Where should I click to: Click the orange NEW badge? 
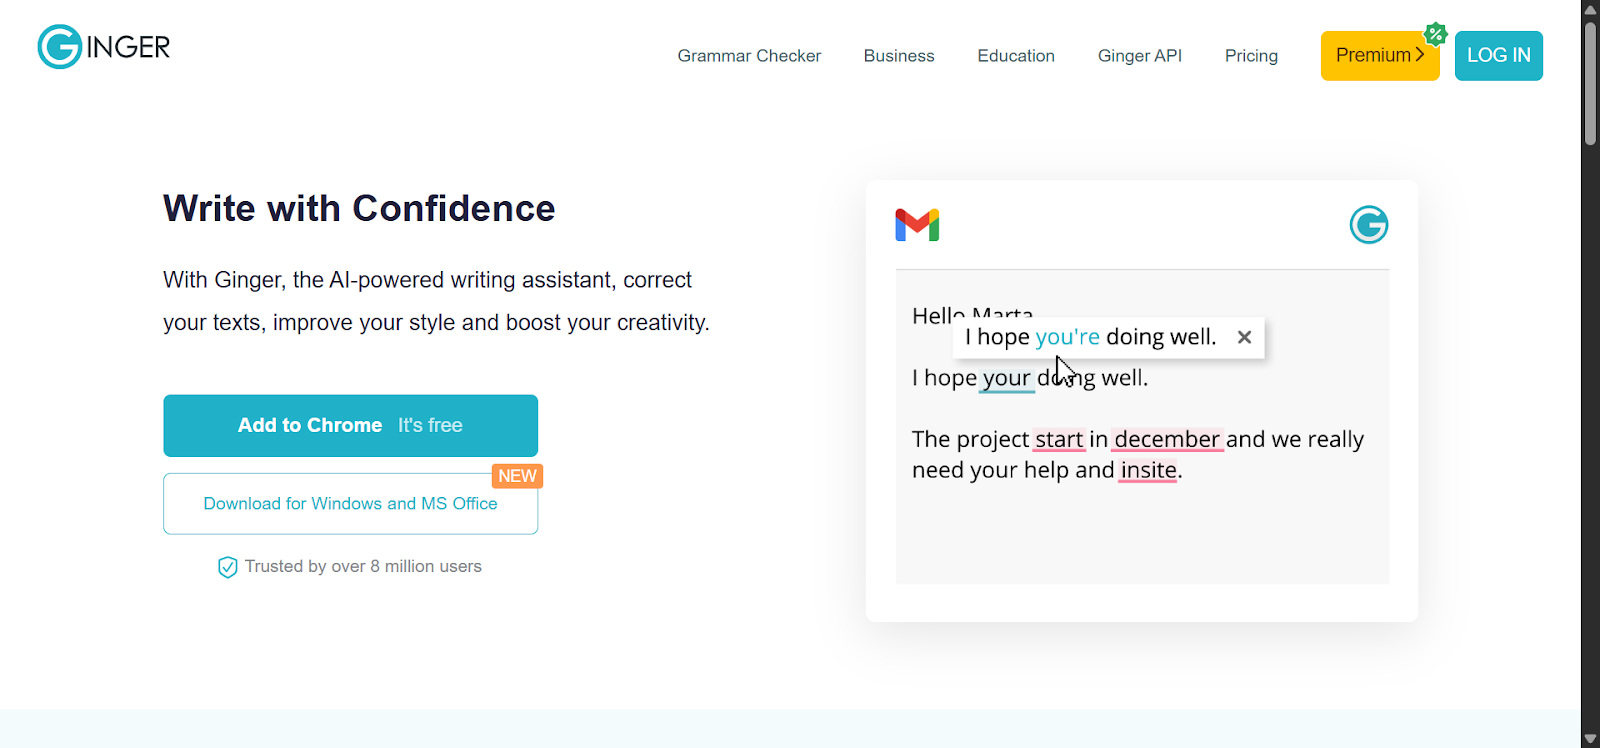(x=517, y=476)
